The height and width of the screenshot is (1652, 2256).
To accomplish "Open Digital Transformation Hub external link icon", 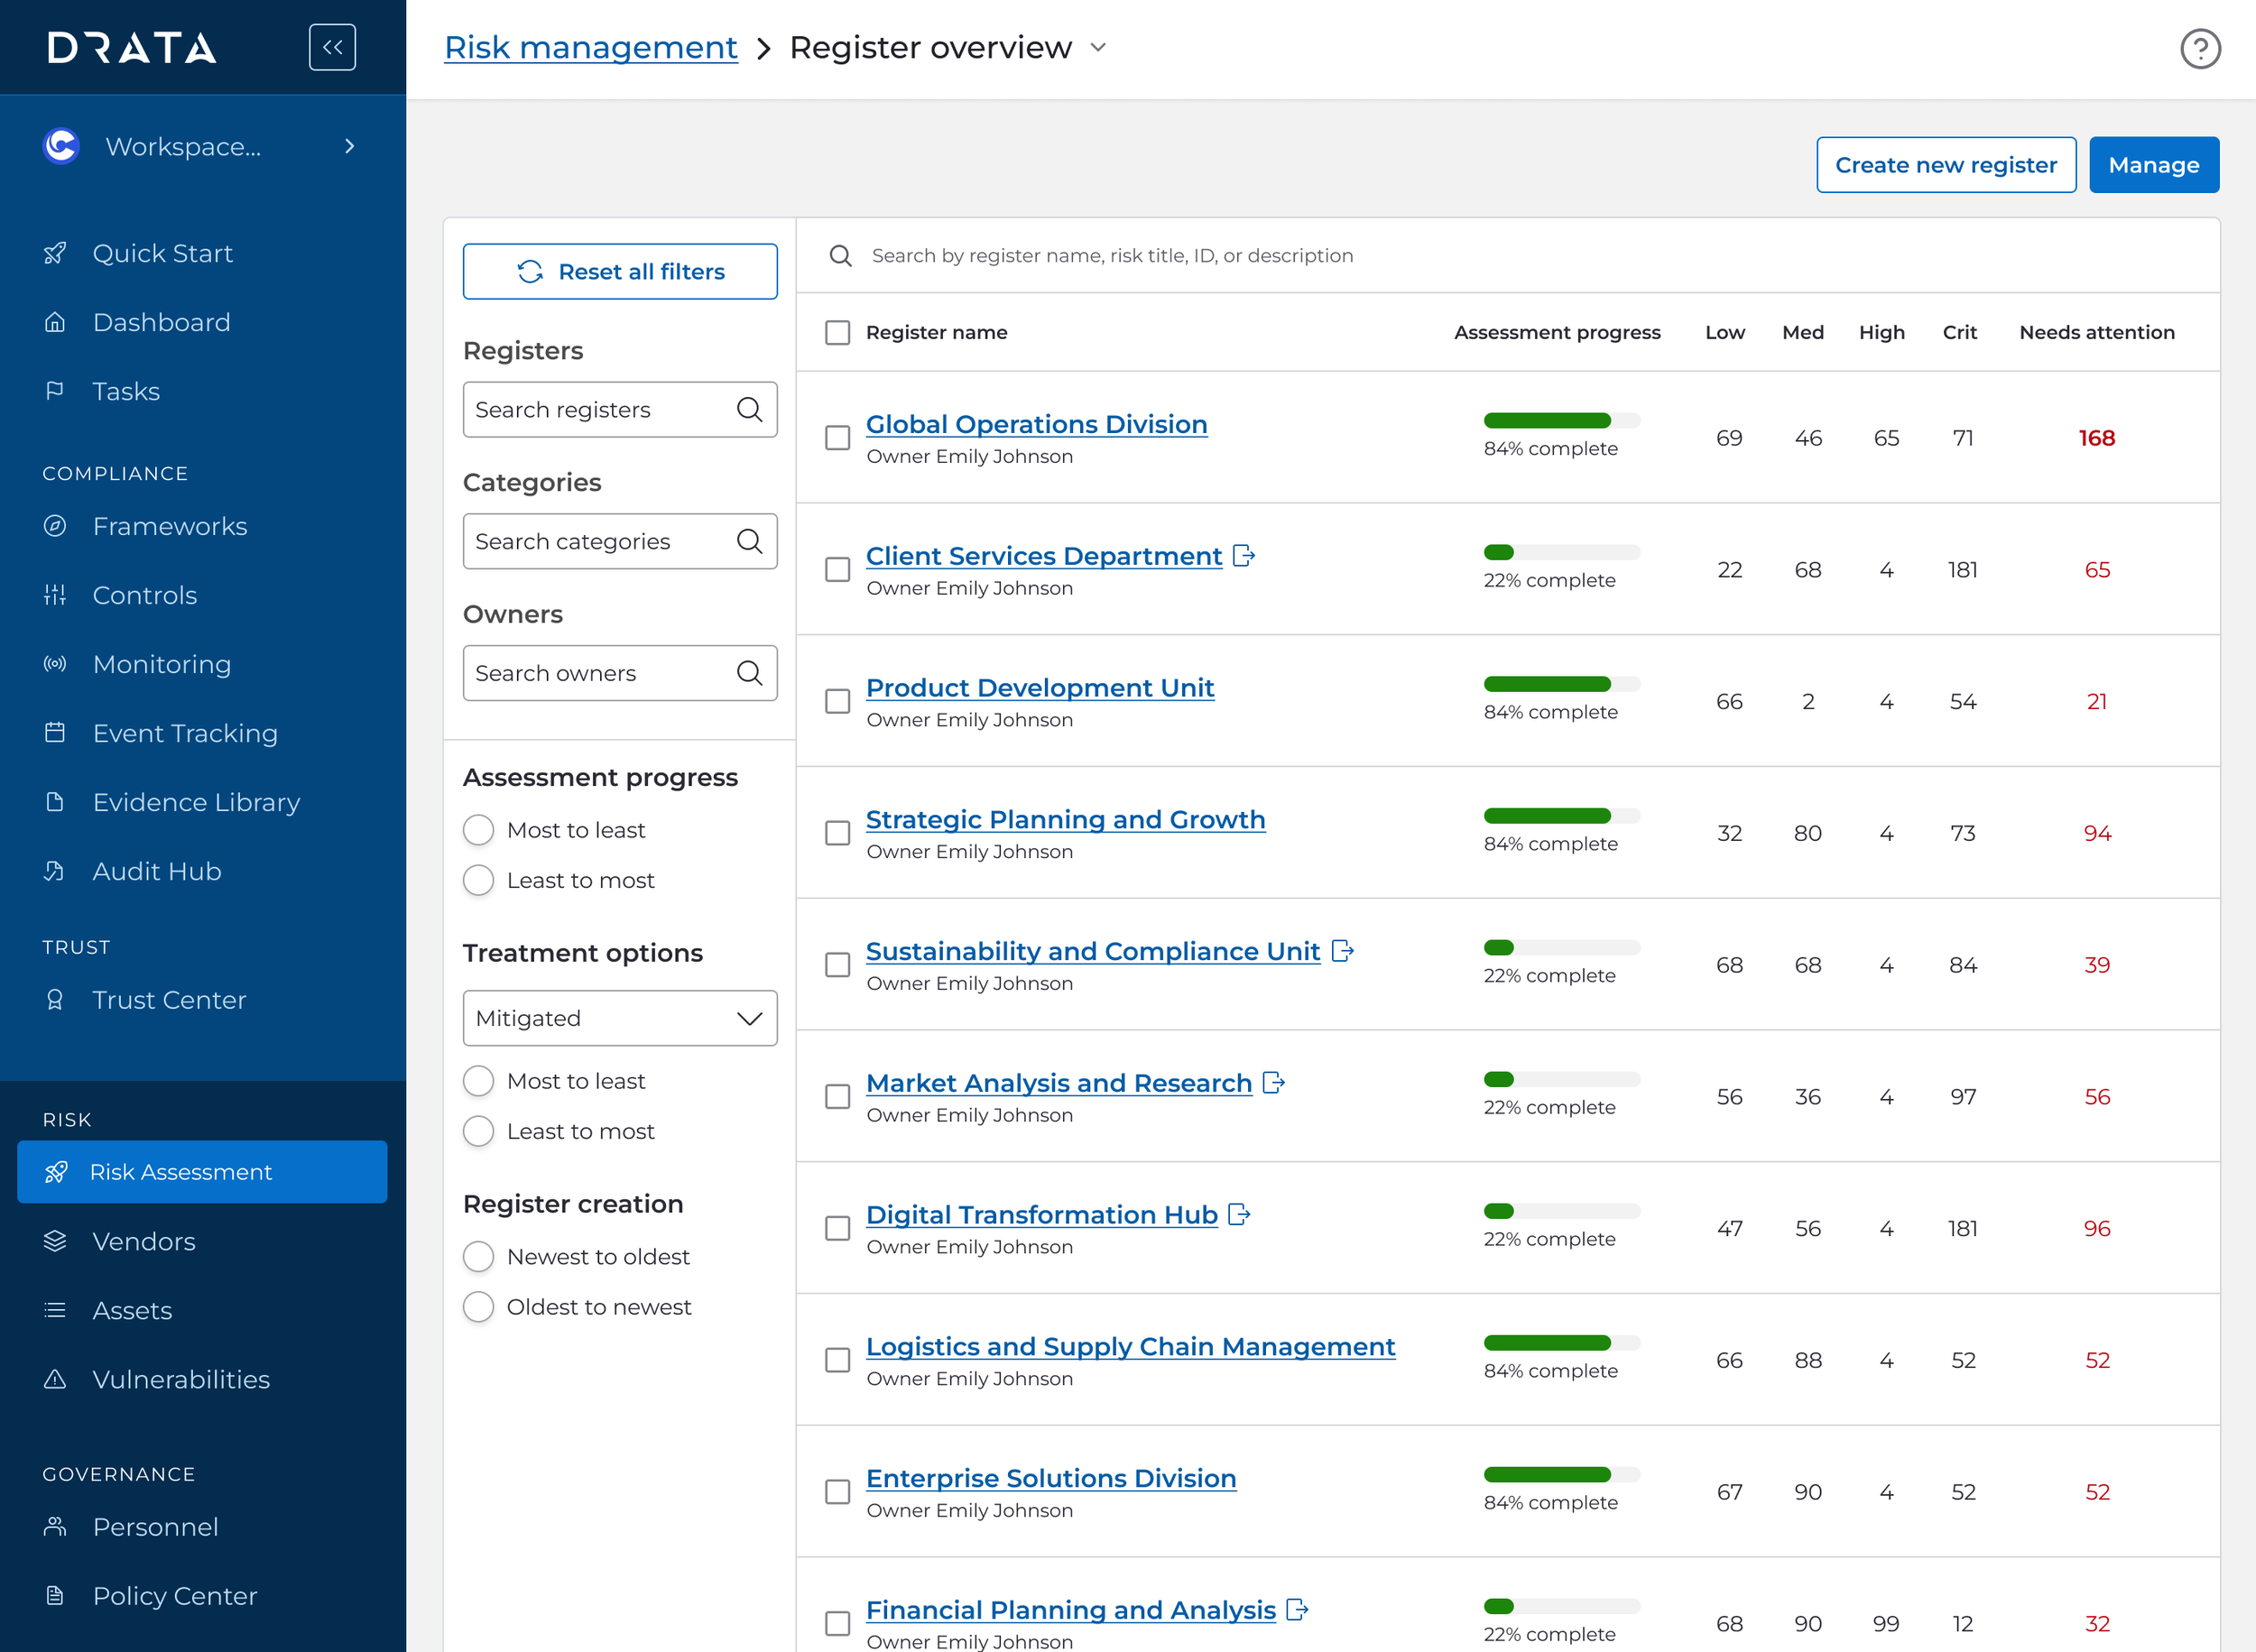I will point(1239,1214).
